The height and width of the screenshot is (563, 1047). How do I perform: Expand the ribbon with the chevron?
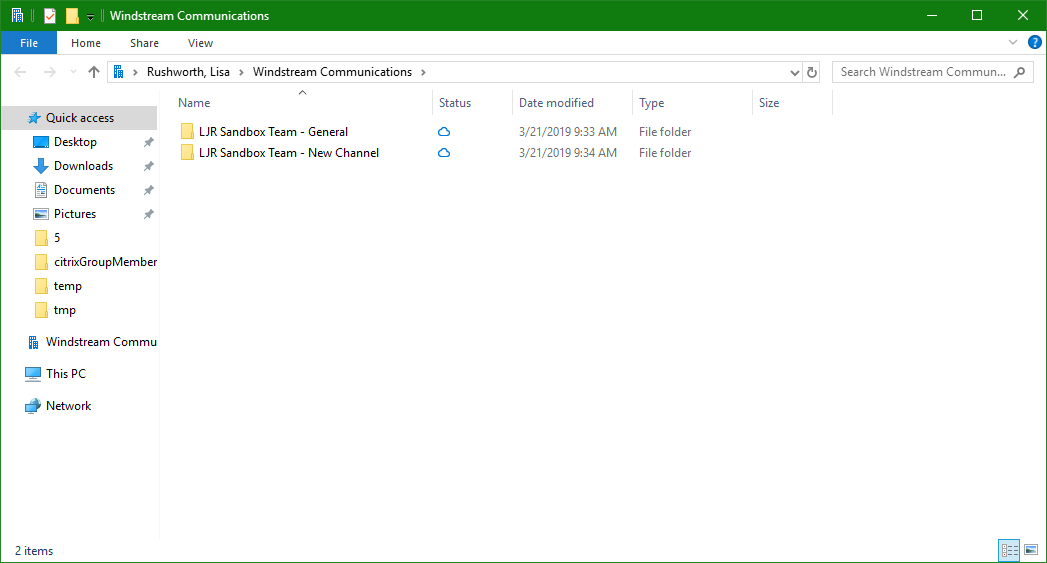click(x=1012, y=42)
